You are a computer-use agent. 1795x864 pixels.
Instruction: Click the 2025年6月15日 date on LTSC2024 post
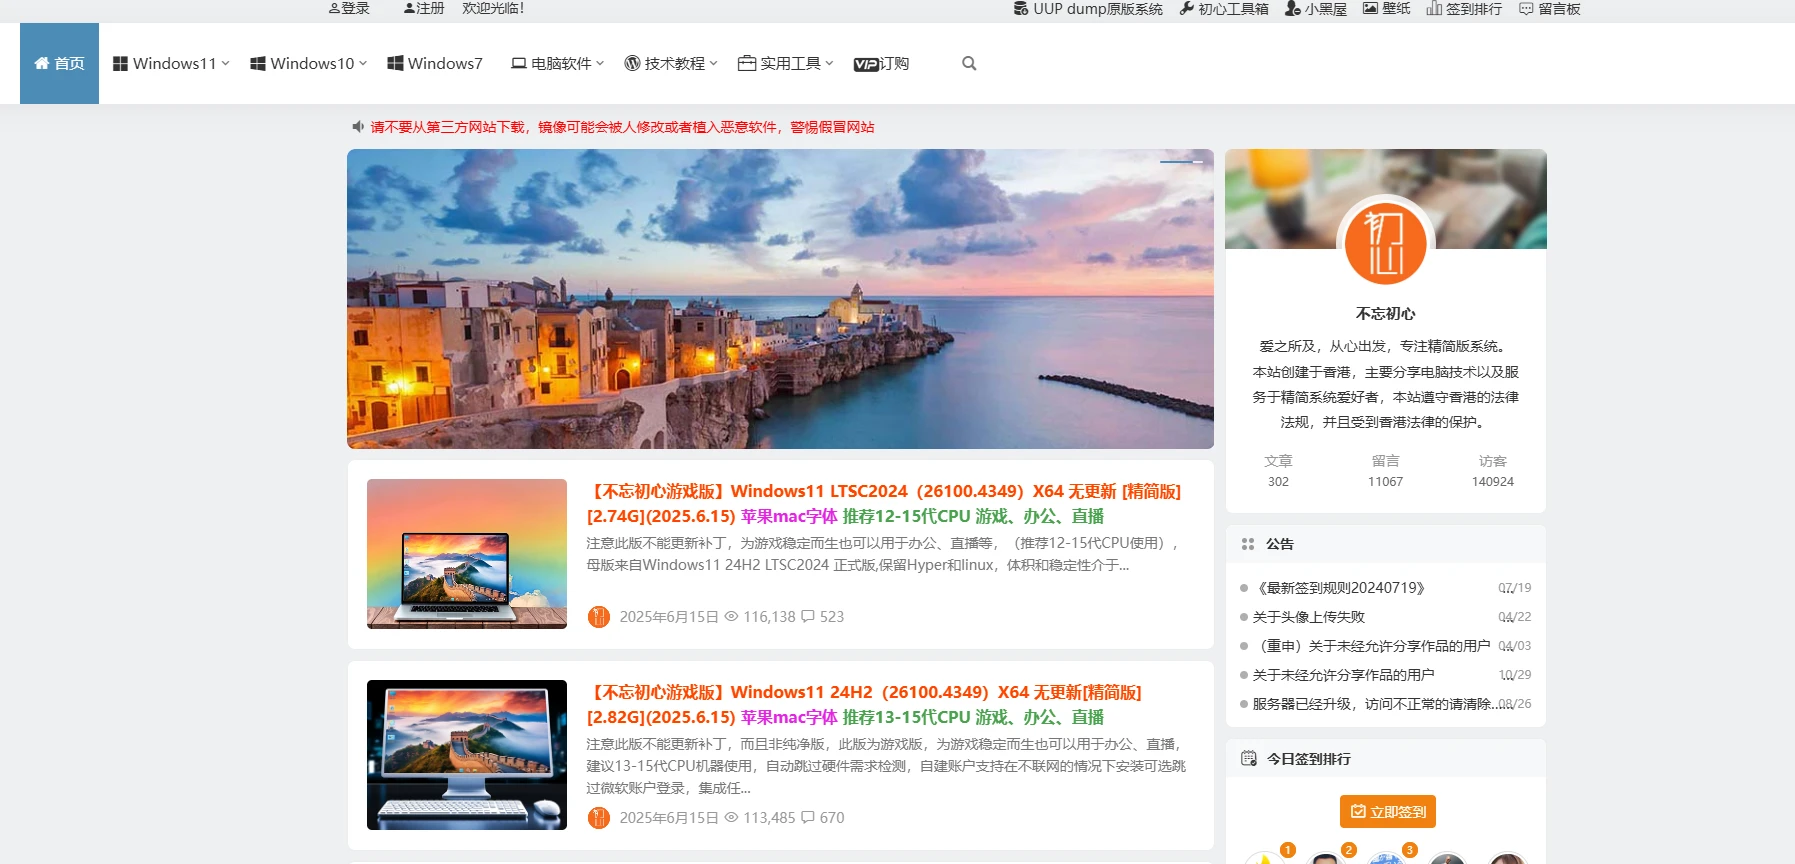coord(669,617)
